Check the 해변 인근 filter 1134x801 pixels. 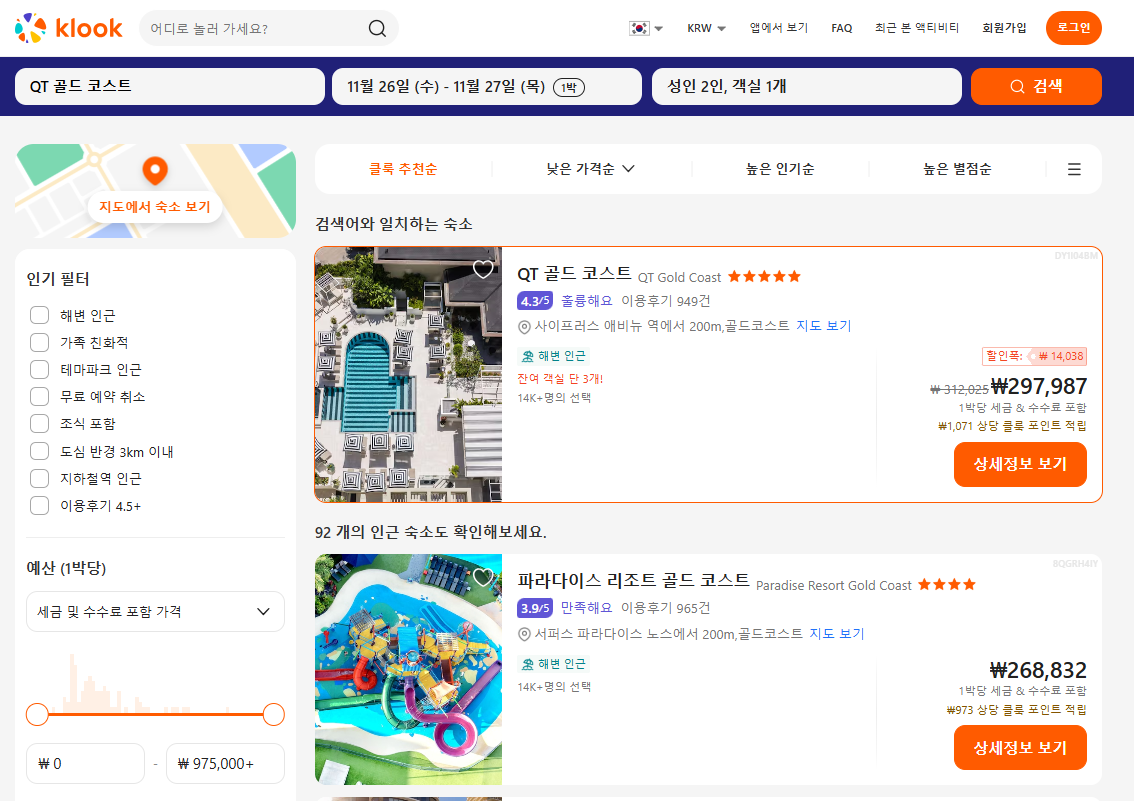click(x=39, y=315)
